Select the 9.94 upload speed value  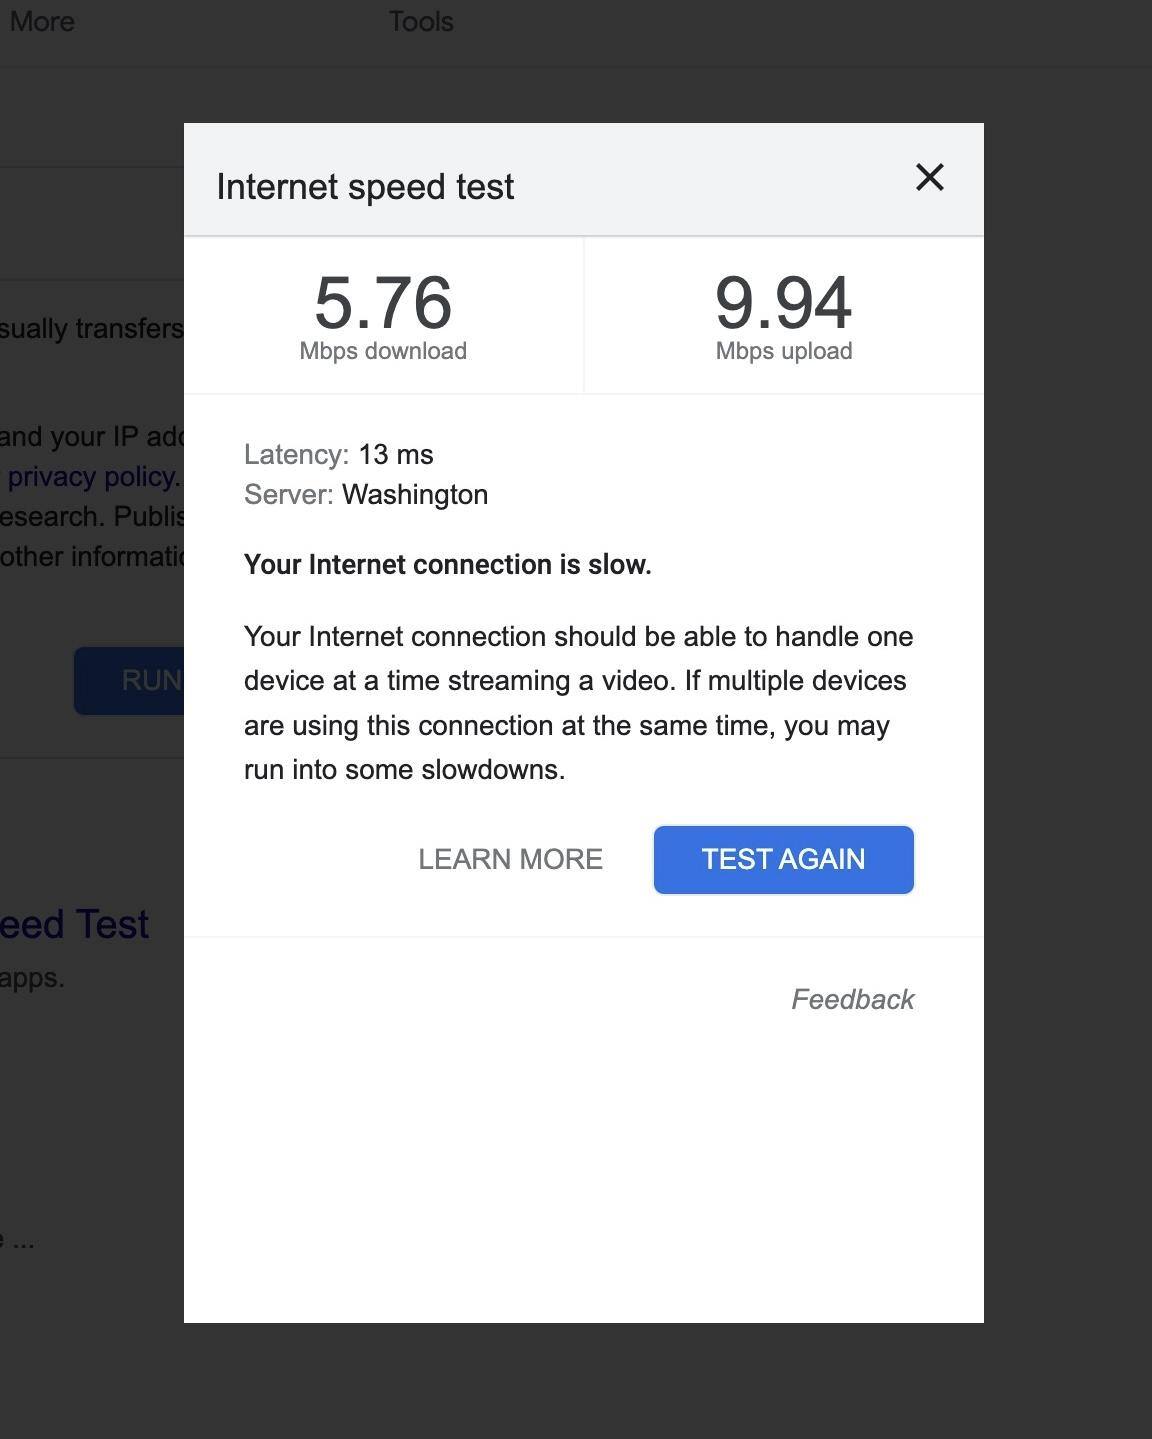tap(783, 303)
